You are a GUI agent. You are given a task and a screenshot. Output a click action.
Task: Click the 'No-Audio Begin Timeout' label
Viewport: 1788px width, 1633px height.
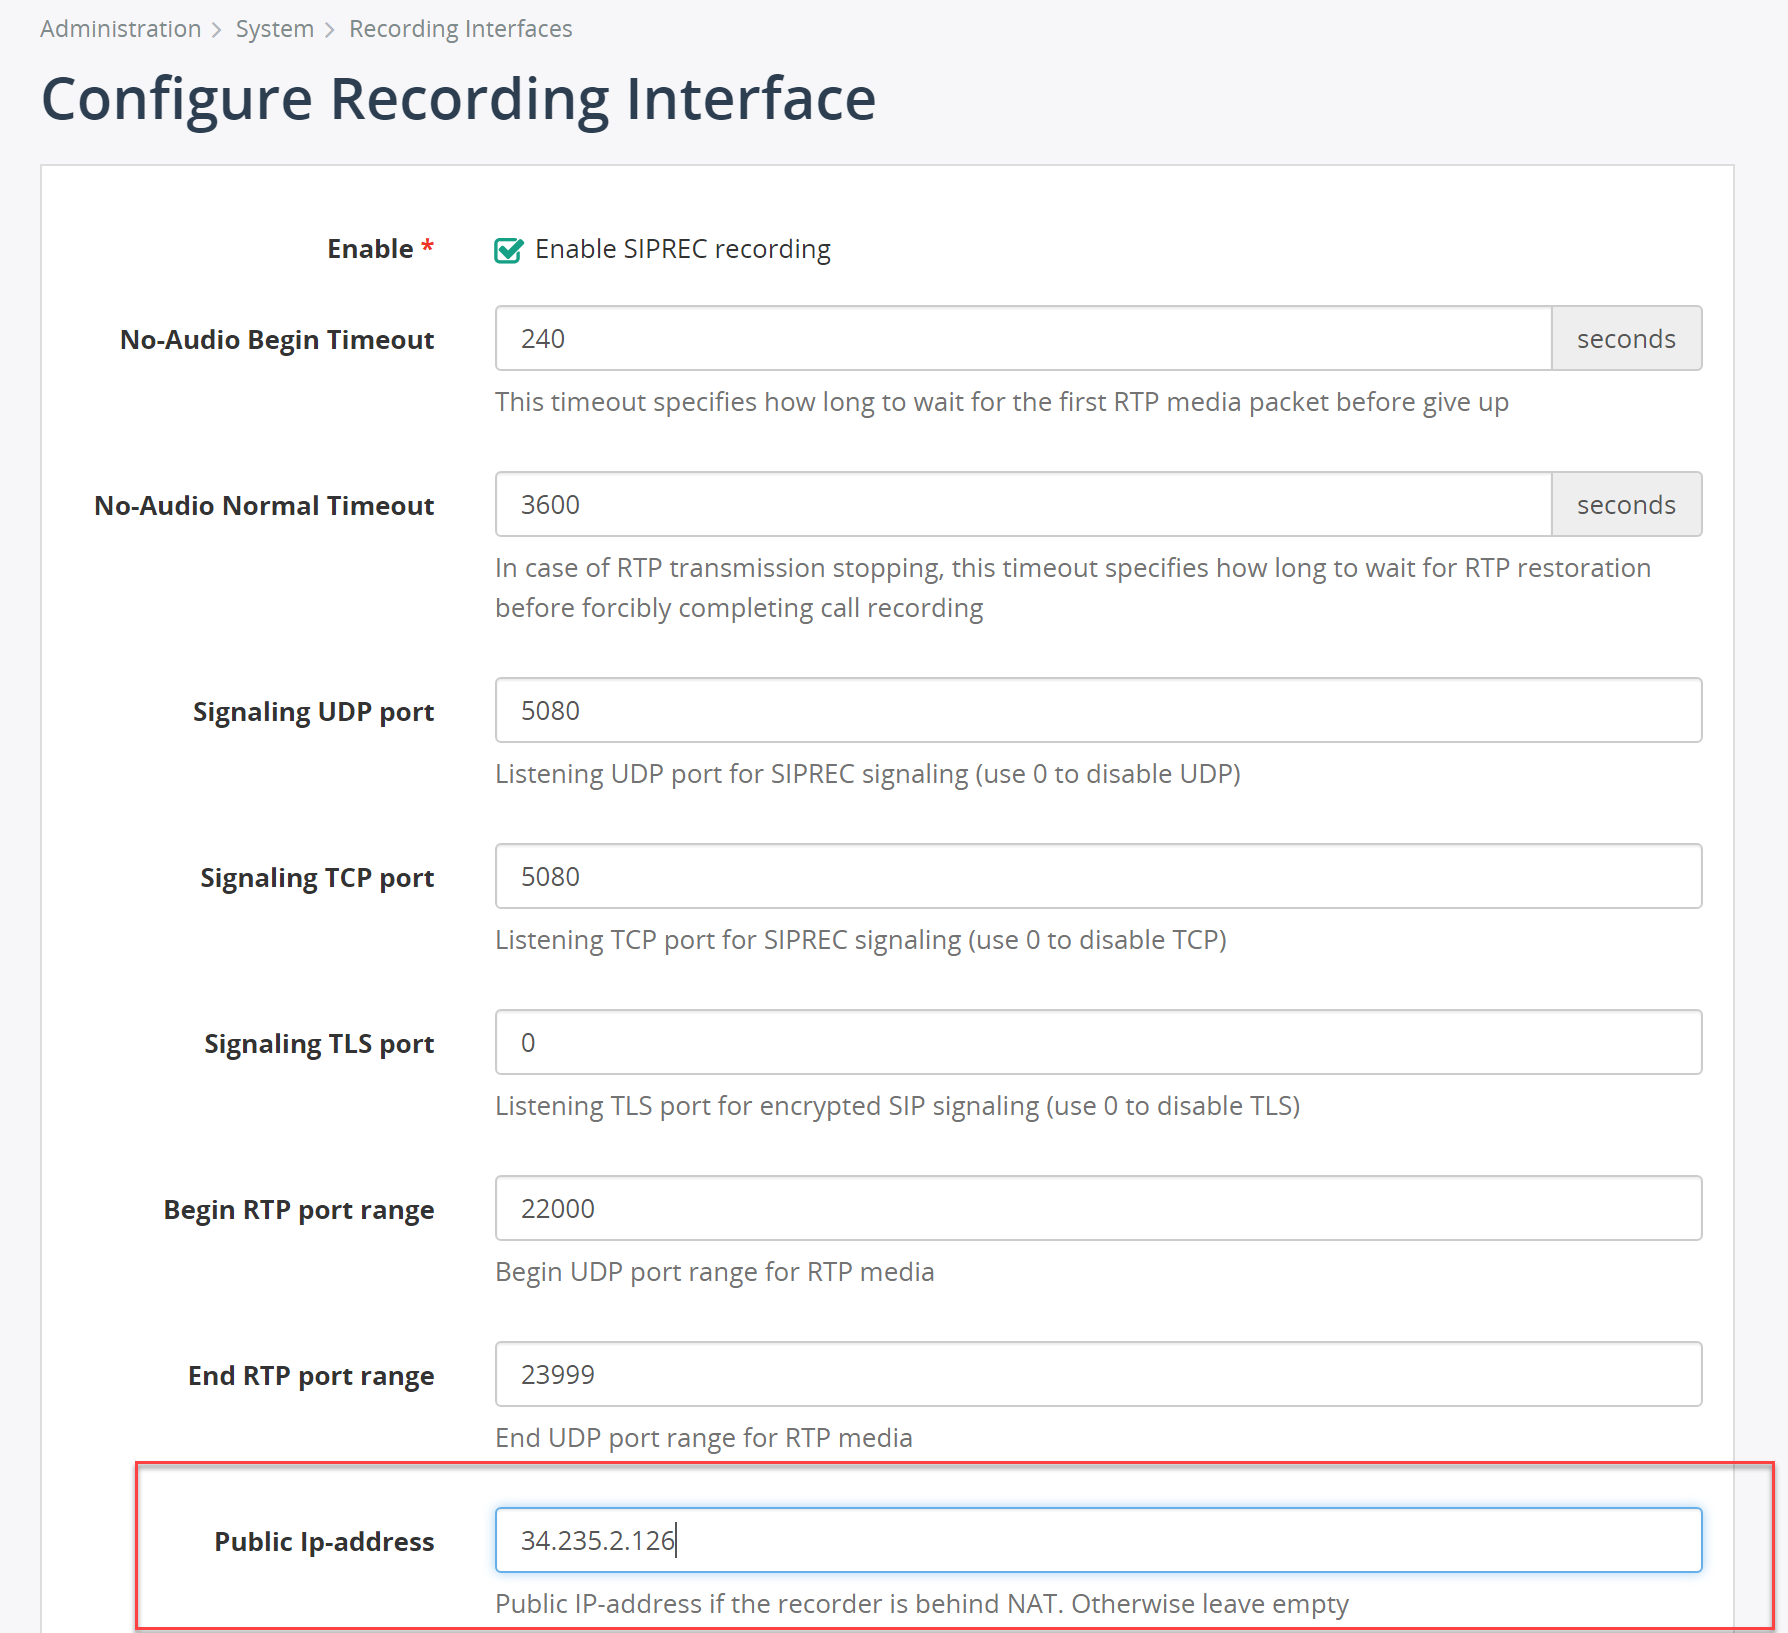click(277, 340)
